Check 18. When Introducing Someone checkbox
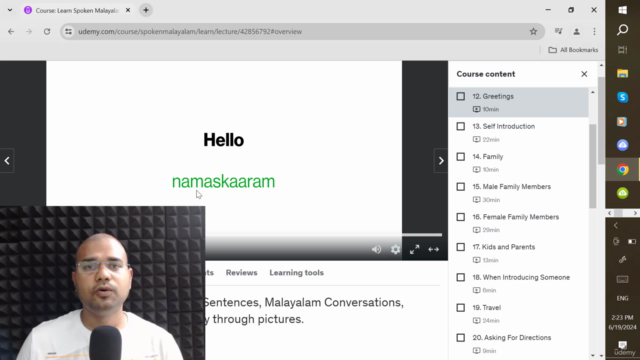Screen dimensions: 640x360 pos(460,278)
